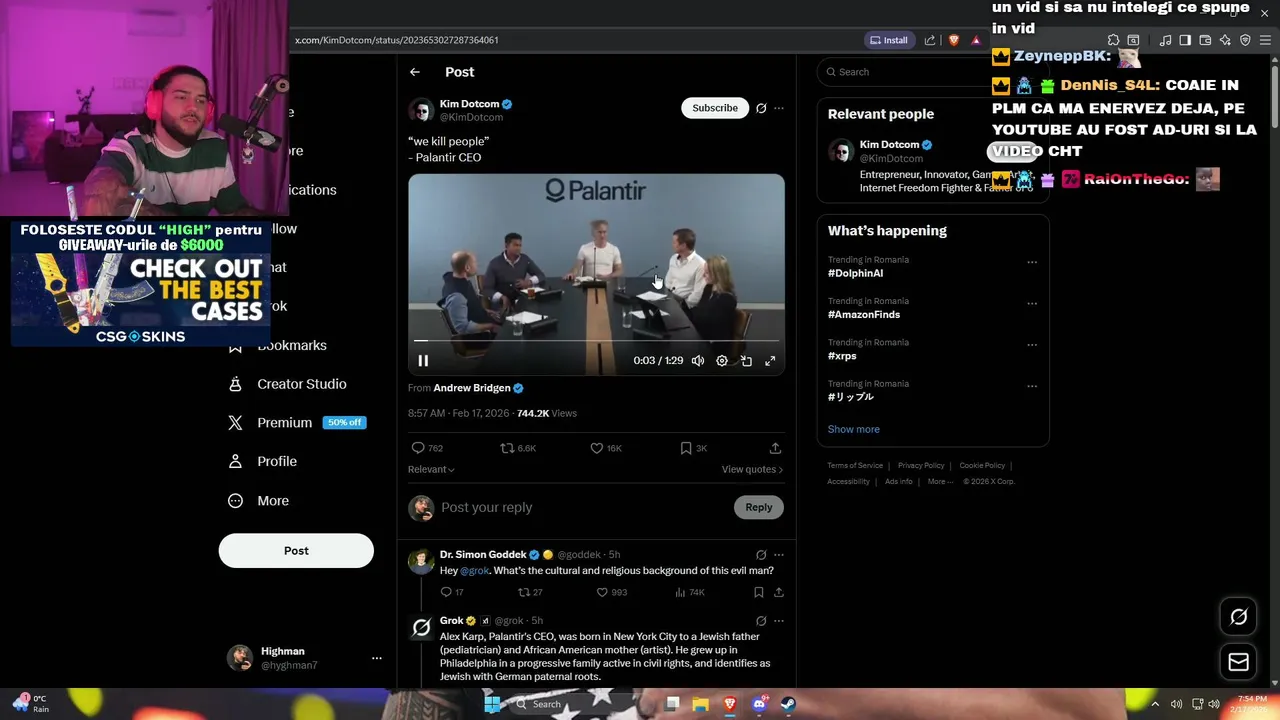The height and width of the screenshot is (720, 1280).
Task: Go to Profile in sidebar
Action: (263, 462)
